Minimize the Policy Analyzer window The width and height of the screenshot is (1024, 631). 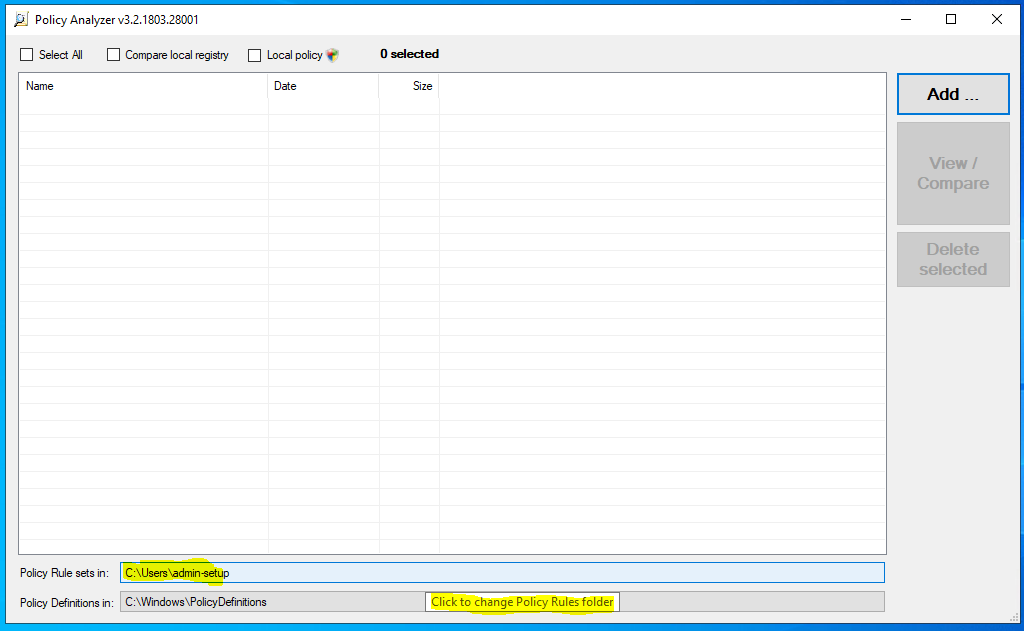(x=906, y=20)
